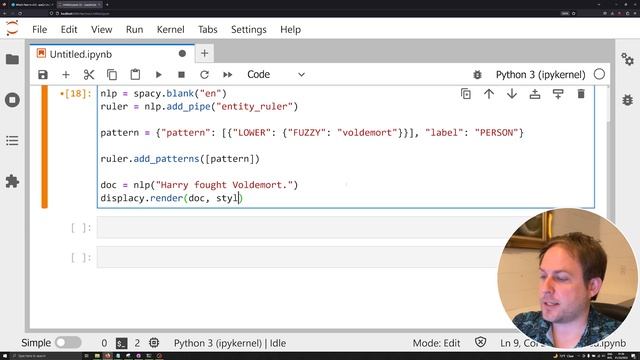Interrupt the kernel with stop icon

(x=181, y=75)
